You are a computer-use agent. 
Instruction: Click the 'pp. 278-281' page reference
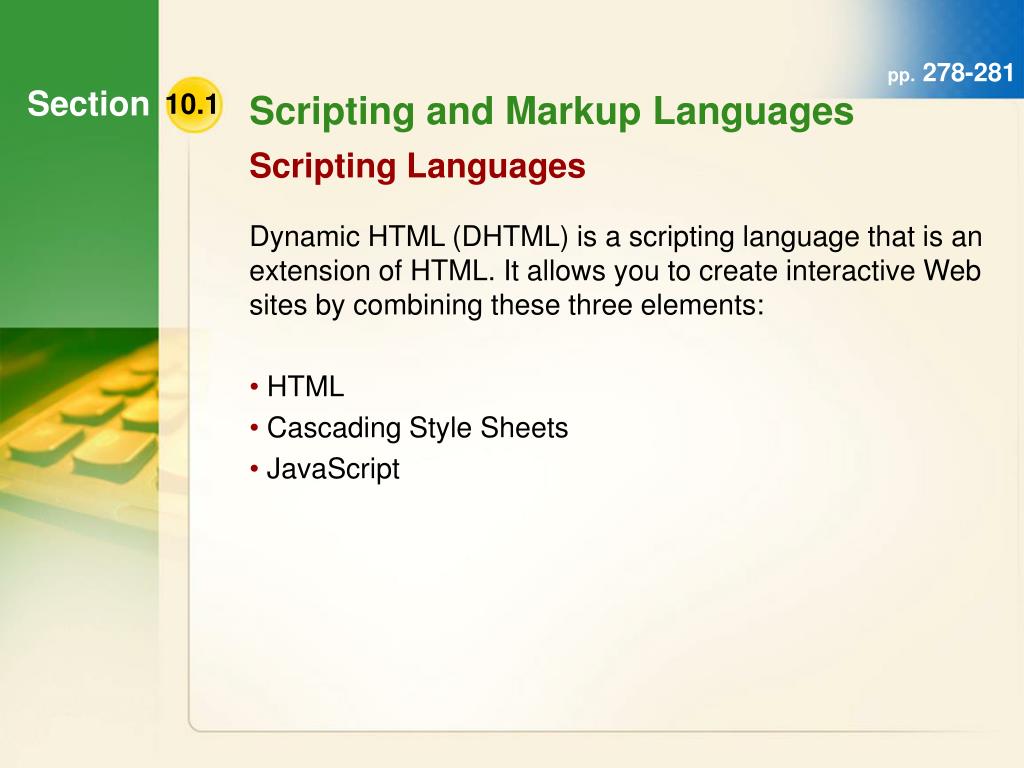click(951, 73)
